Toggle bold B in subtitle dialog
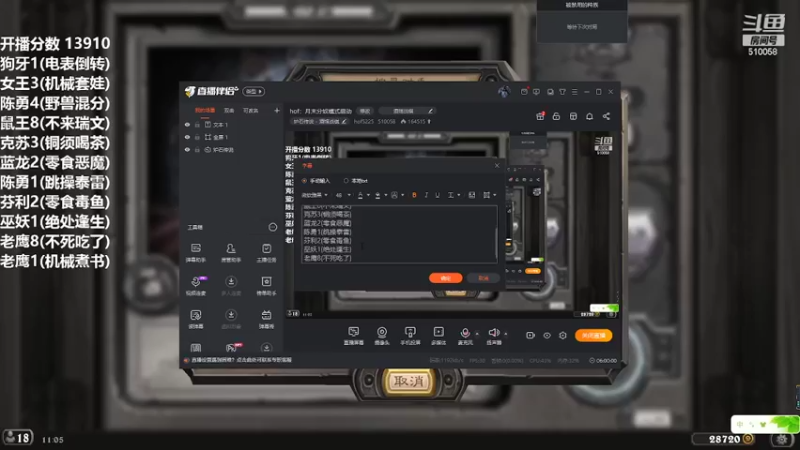Image resolution: width=800 pixels, height=450 pixels. (x=414, y=195)
